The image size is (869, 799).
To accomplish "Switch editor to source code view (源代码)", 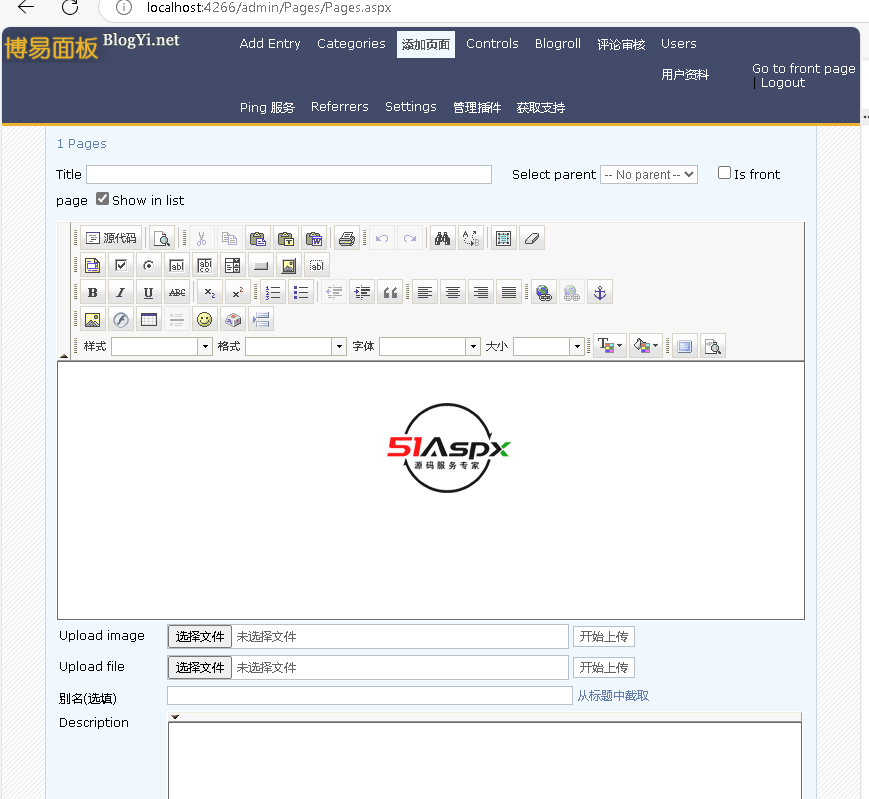I will pyautogui.click(x=111, y=238).
